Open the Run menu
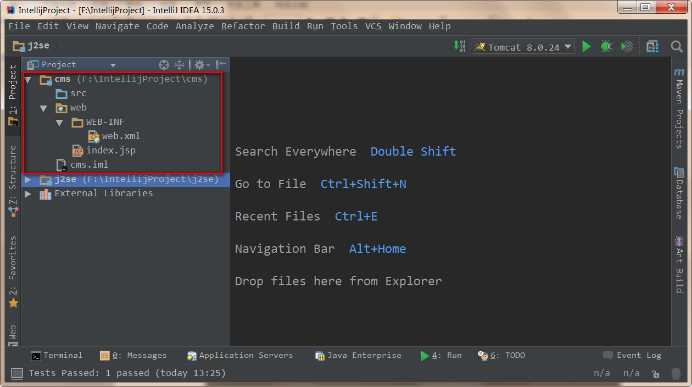This screenshot has width=692, height=387. [x=315, y=26]
